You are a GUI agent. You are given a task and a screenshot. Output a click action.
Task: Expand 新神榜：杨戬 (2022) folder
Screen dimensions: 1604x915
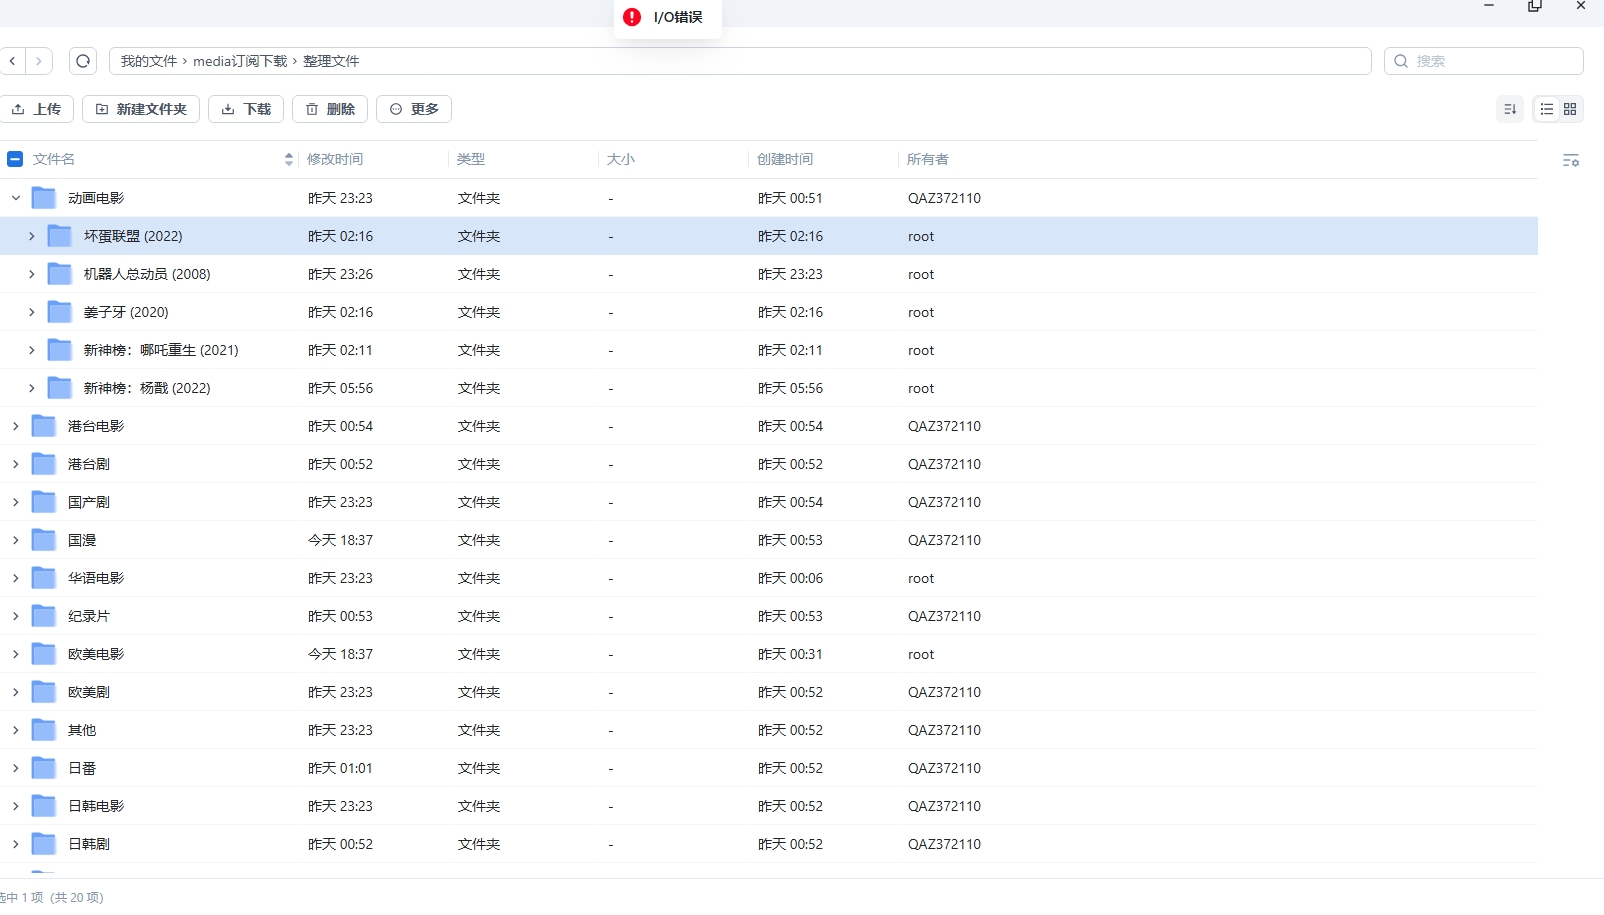point(32,388)
